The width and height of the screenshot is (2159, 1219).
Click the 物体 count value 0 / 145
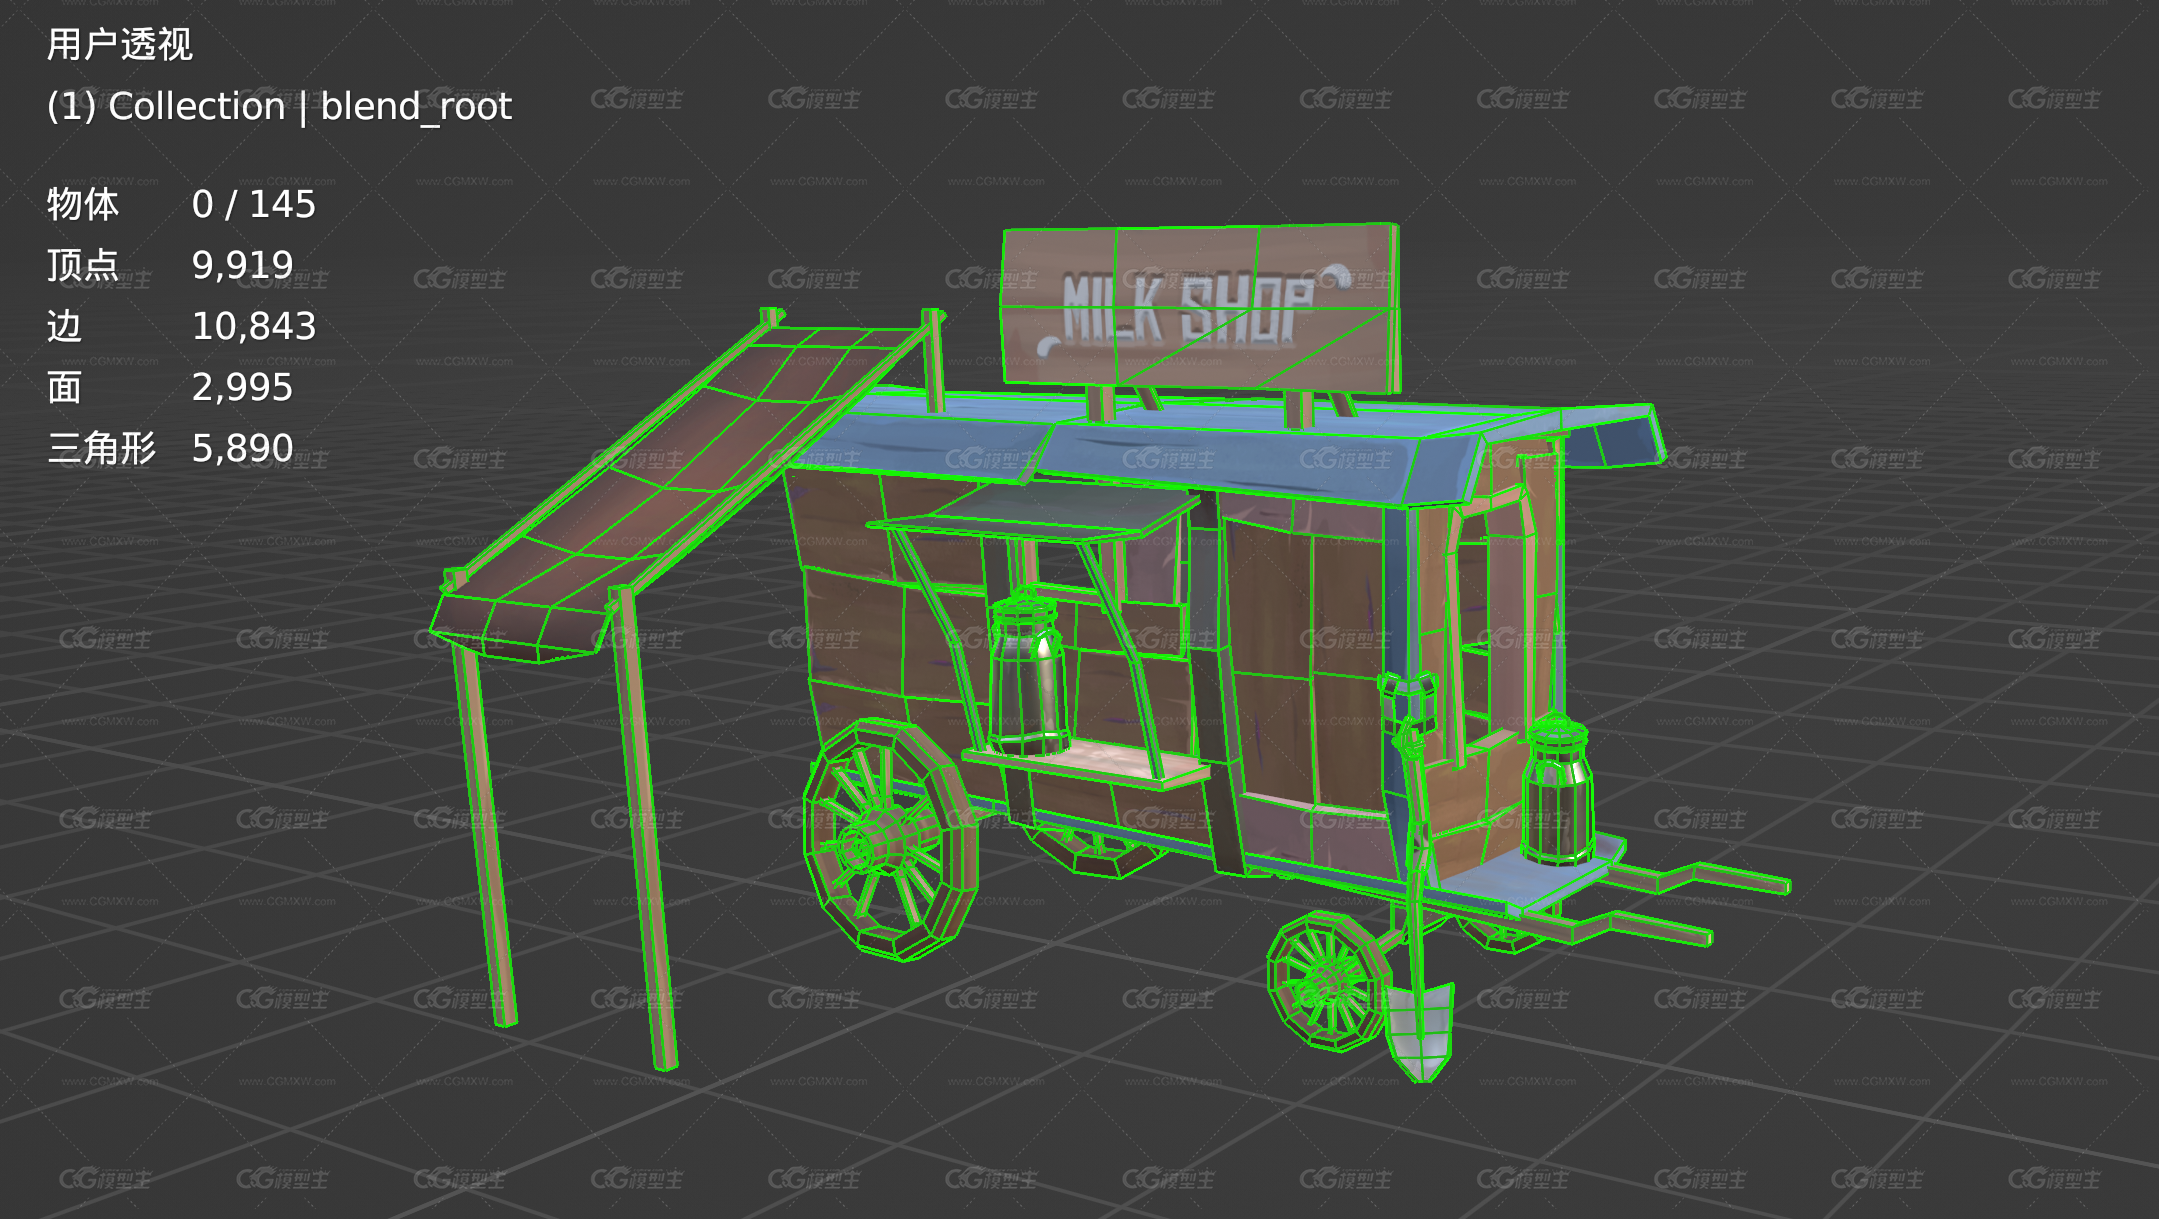[254, 204]
